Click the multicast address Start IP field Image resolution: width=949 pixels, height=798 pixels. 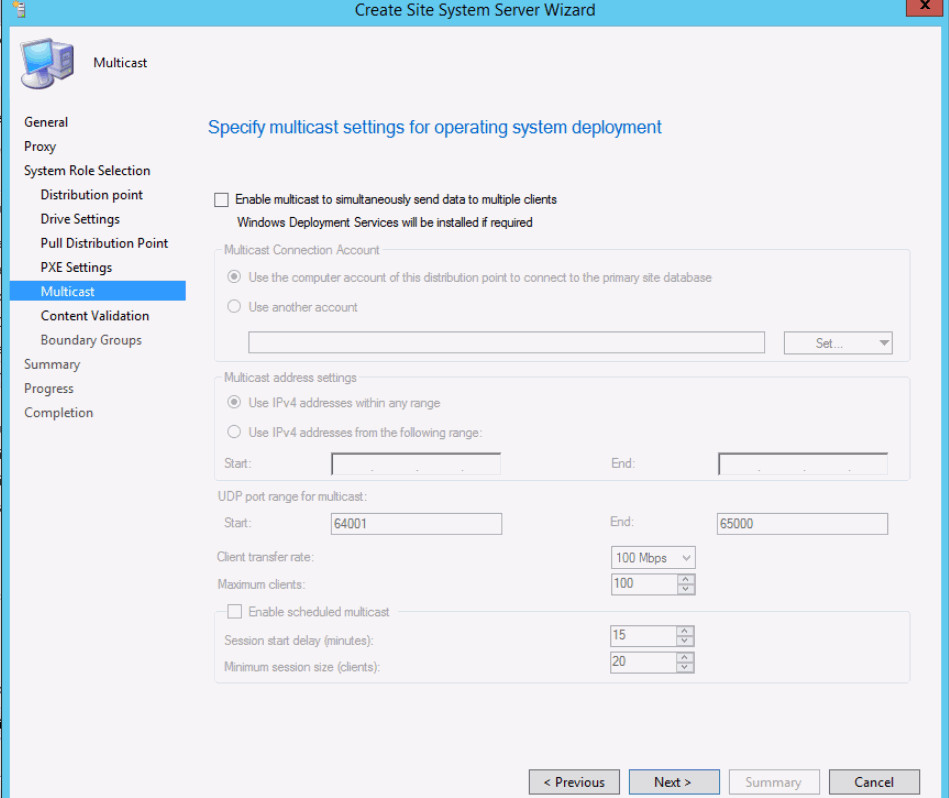[416, 464]
